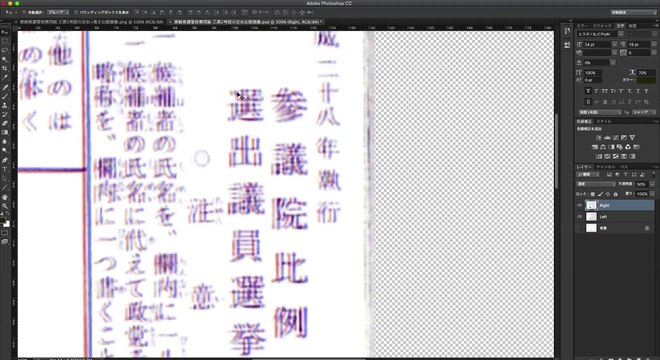Switch to the パス tab
The image size is (660, 360).
pyautogui.click(x=623, y=167)
